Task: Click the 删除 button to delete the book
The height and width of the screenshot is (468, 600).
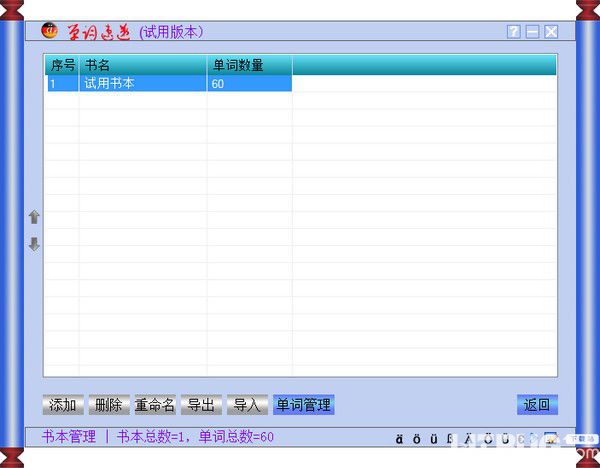Action: [109, 404]
